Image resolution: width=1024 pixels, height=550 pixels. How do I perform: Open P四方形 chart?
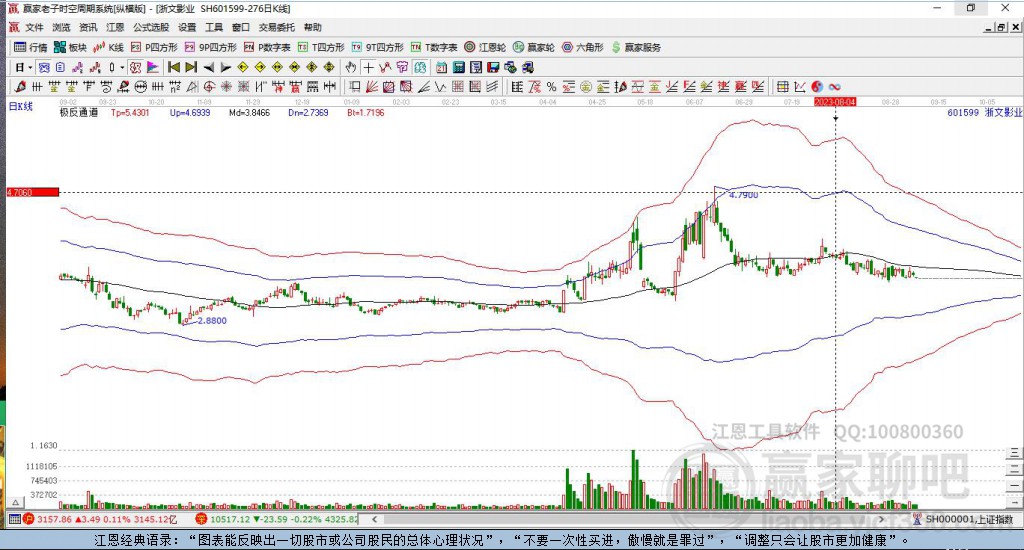154,47
